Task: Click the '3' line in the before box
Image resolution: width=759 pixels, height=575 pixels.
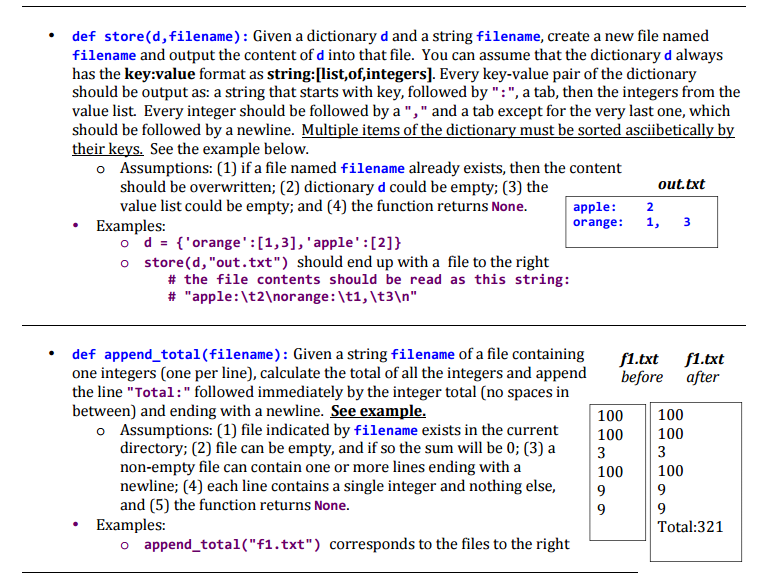Action: (601, 453)
